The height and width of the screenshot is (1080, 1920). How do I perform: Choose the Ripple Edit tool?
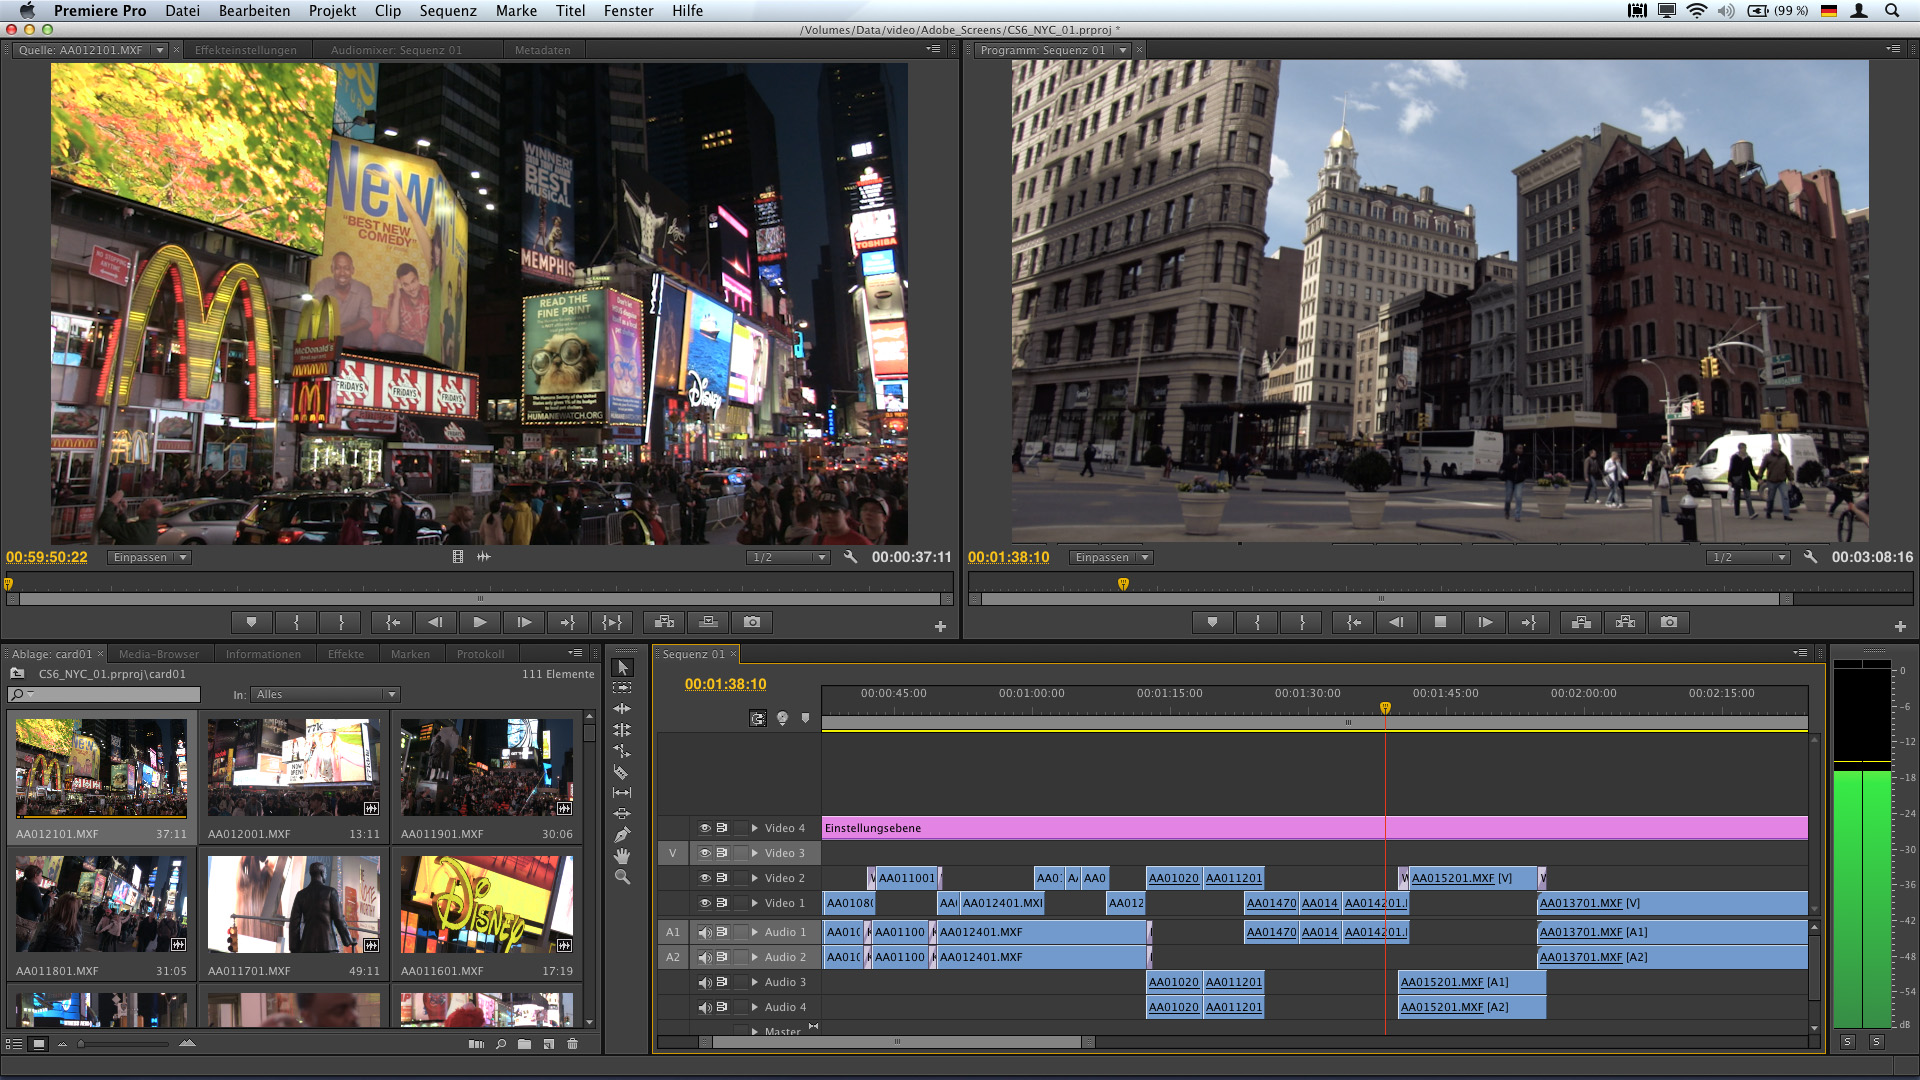[x=622, y=709]
